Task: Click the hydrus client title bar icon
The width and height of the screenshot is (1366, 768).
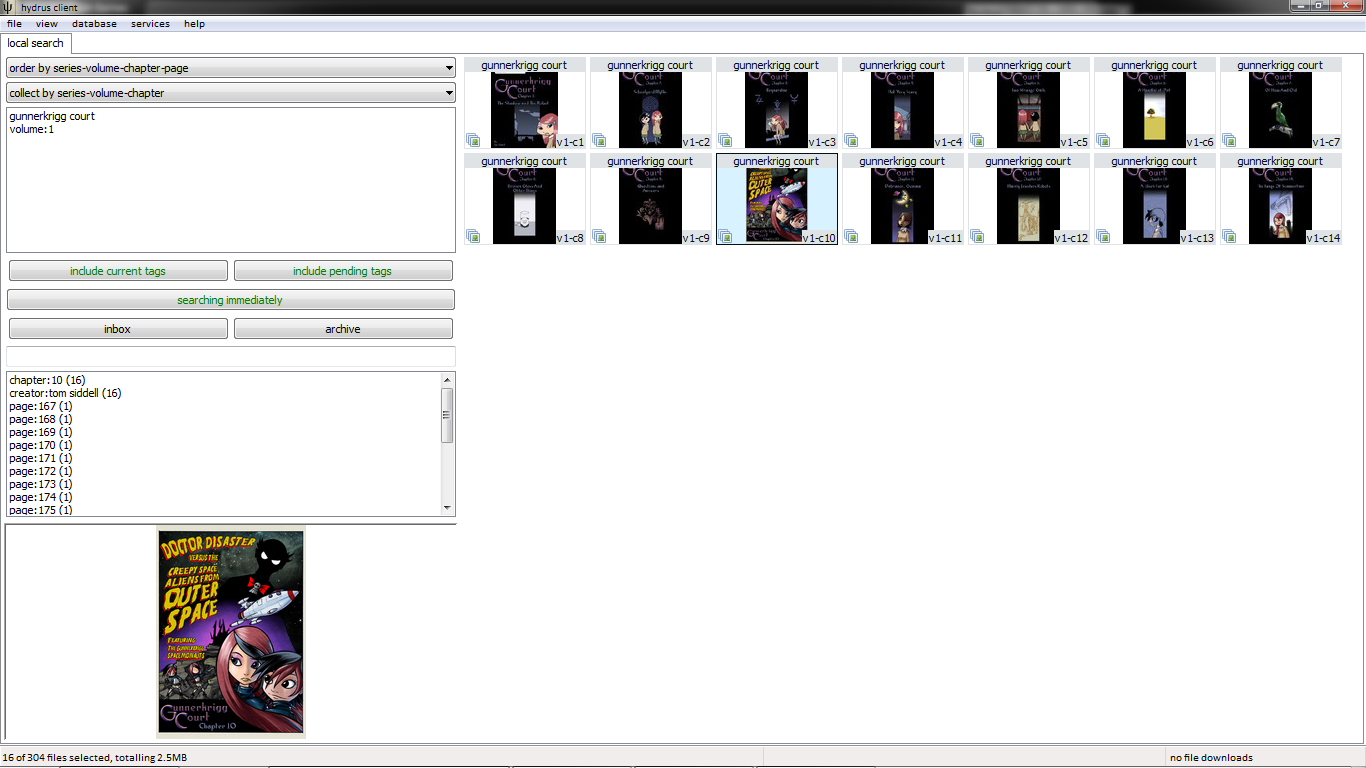Action: (x=8, y=7)
